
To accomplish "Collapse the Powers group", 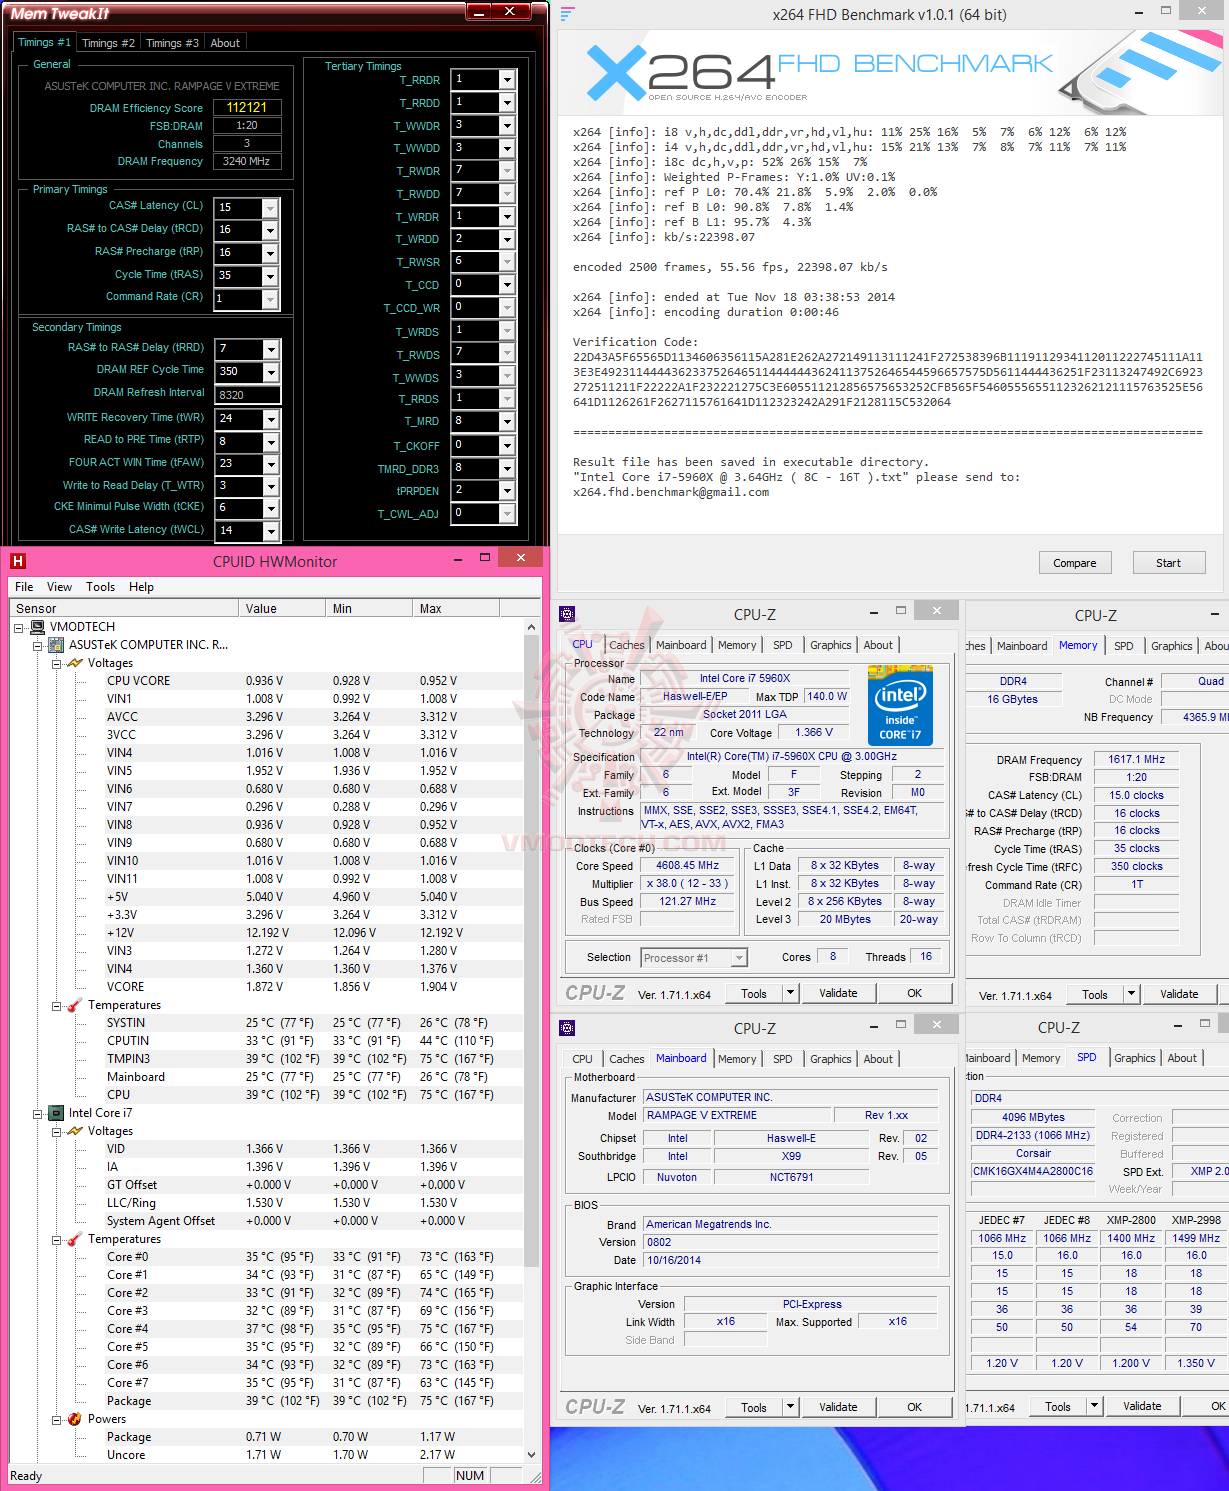I will (57, 1419).
